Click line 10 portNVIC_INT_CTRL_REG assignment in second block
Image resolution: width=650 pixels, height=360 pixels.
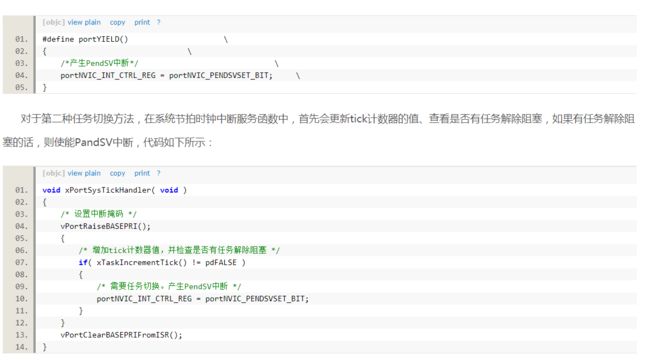coord(203,299)
